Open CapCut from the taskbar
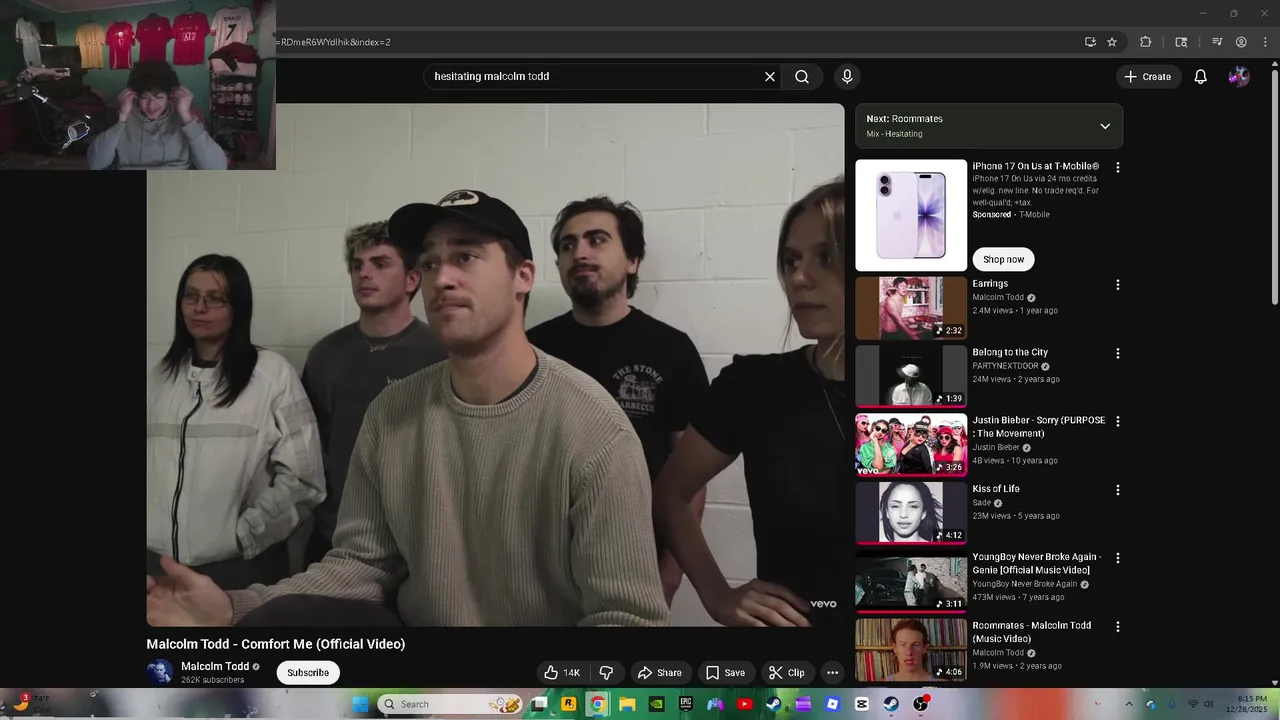The image size is (1280, 720). 862,704
